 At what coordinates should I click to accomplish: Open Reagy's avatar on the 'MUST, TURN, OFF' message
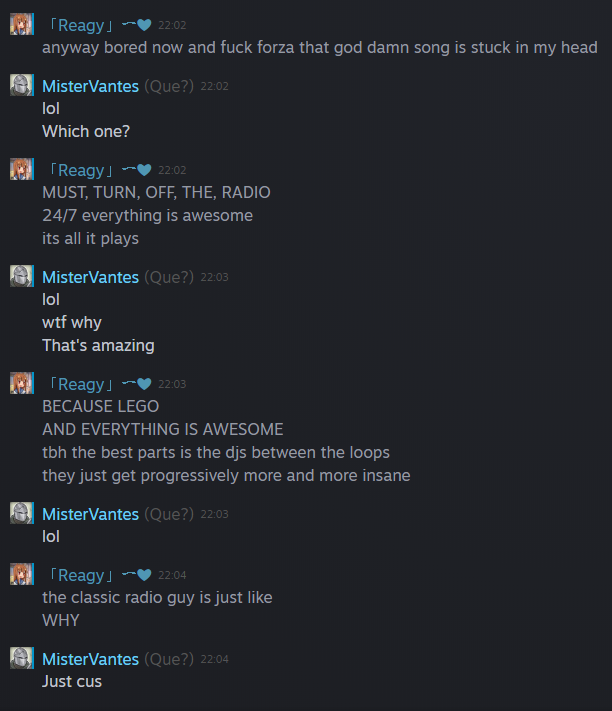22,169
